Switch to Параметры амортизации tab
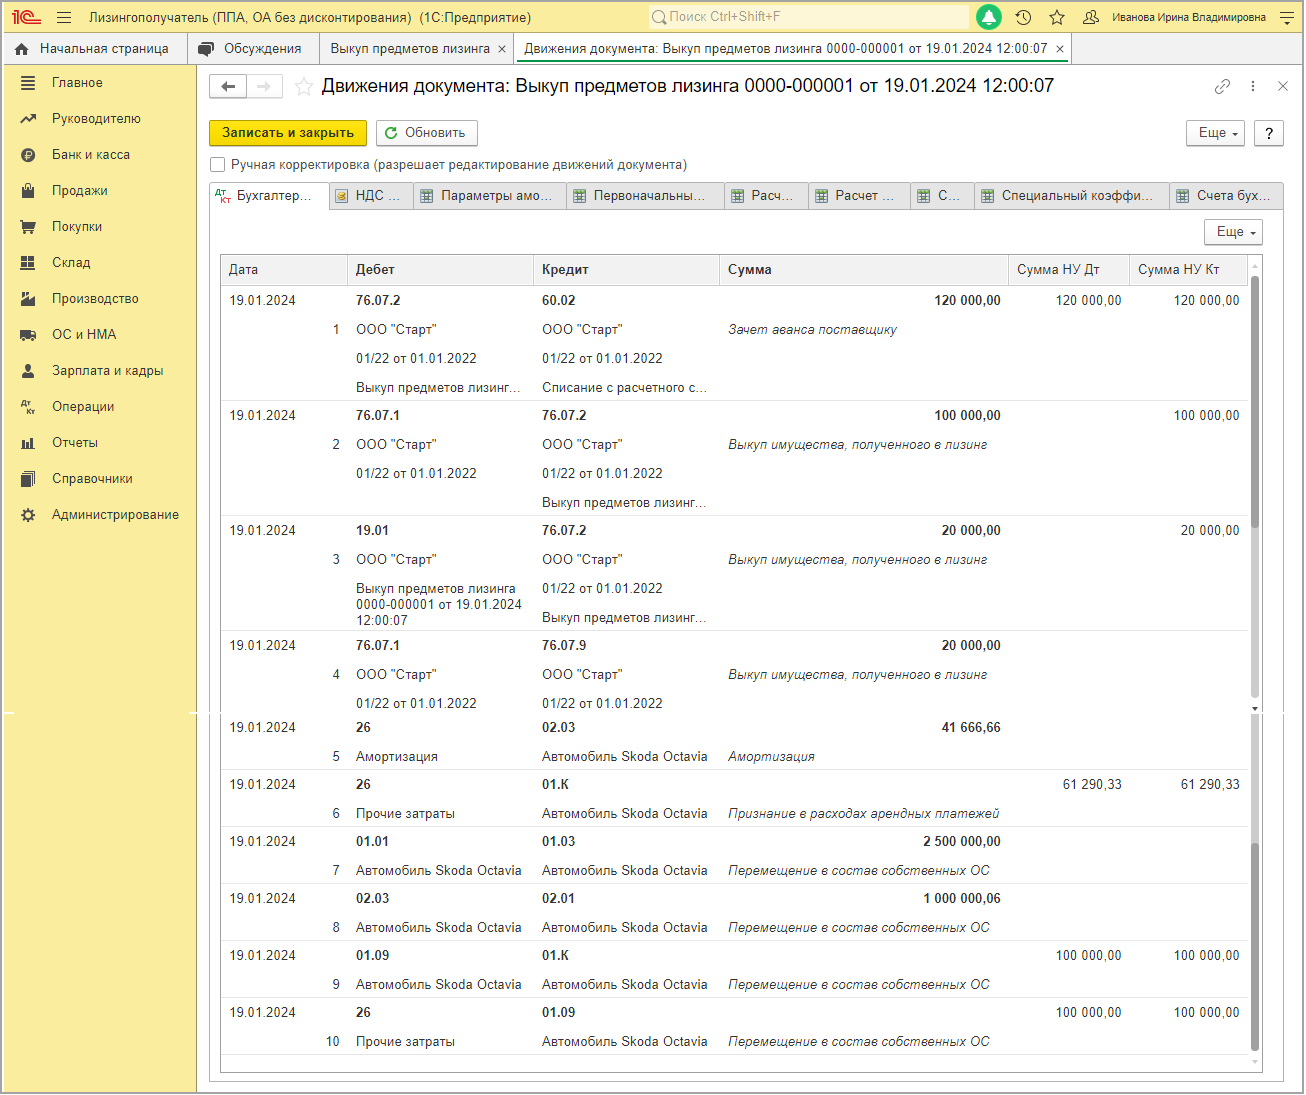Screen dimensions: 1306x1095 489,196
